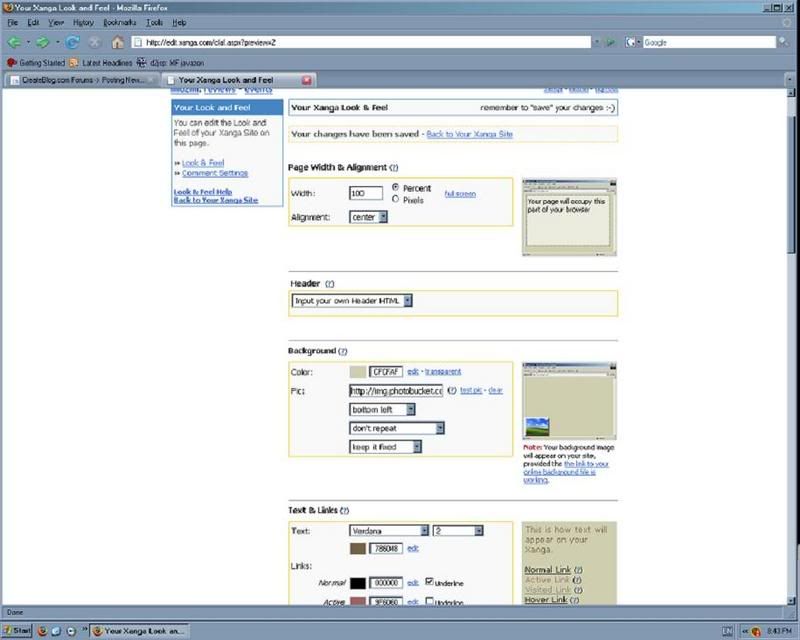Click the Look & Feel Help link

coord(203,192)
